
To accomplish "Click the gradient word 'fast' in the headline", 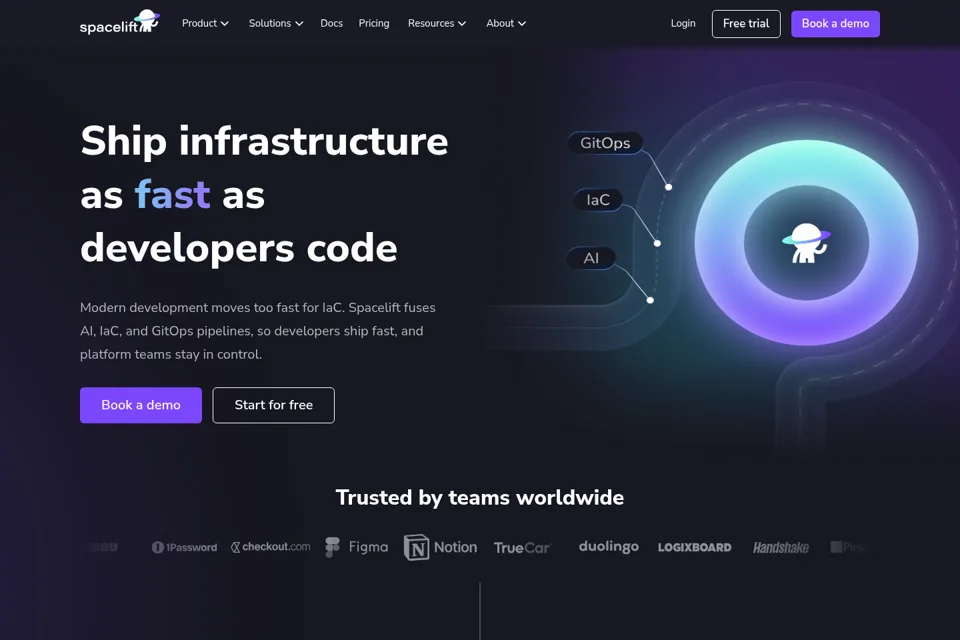I will (173, 195).
